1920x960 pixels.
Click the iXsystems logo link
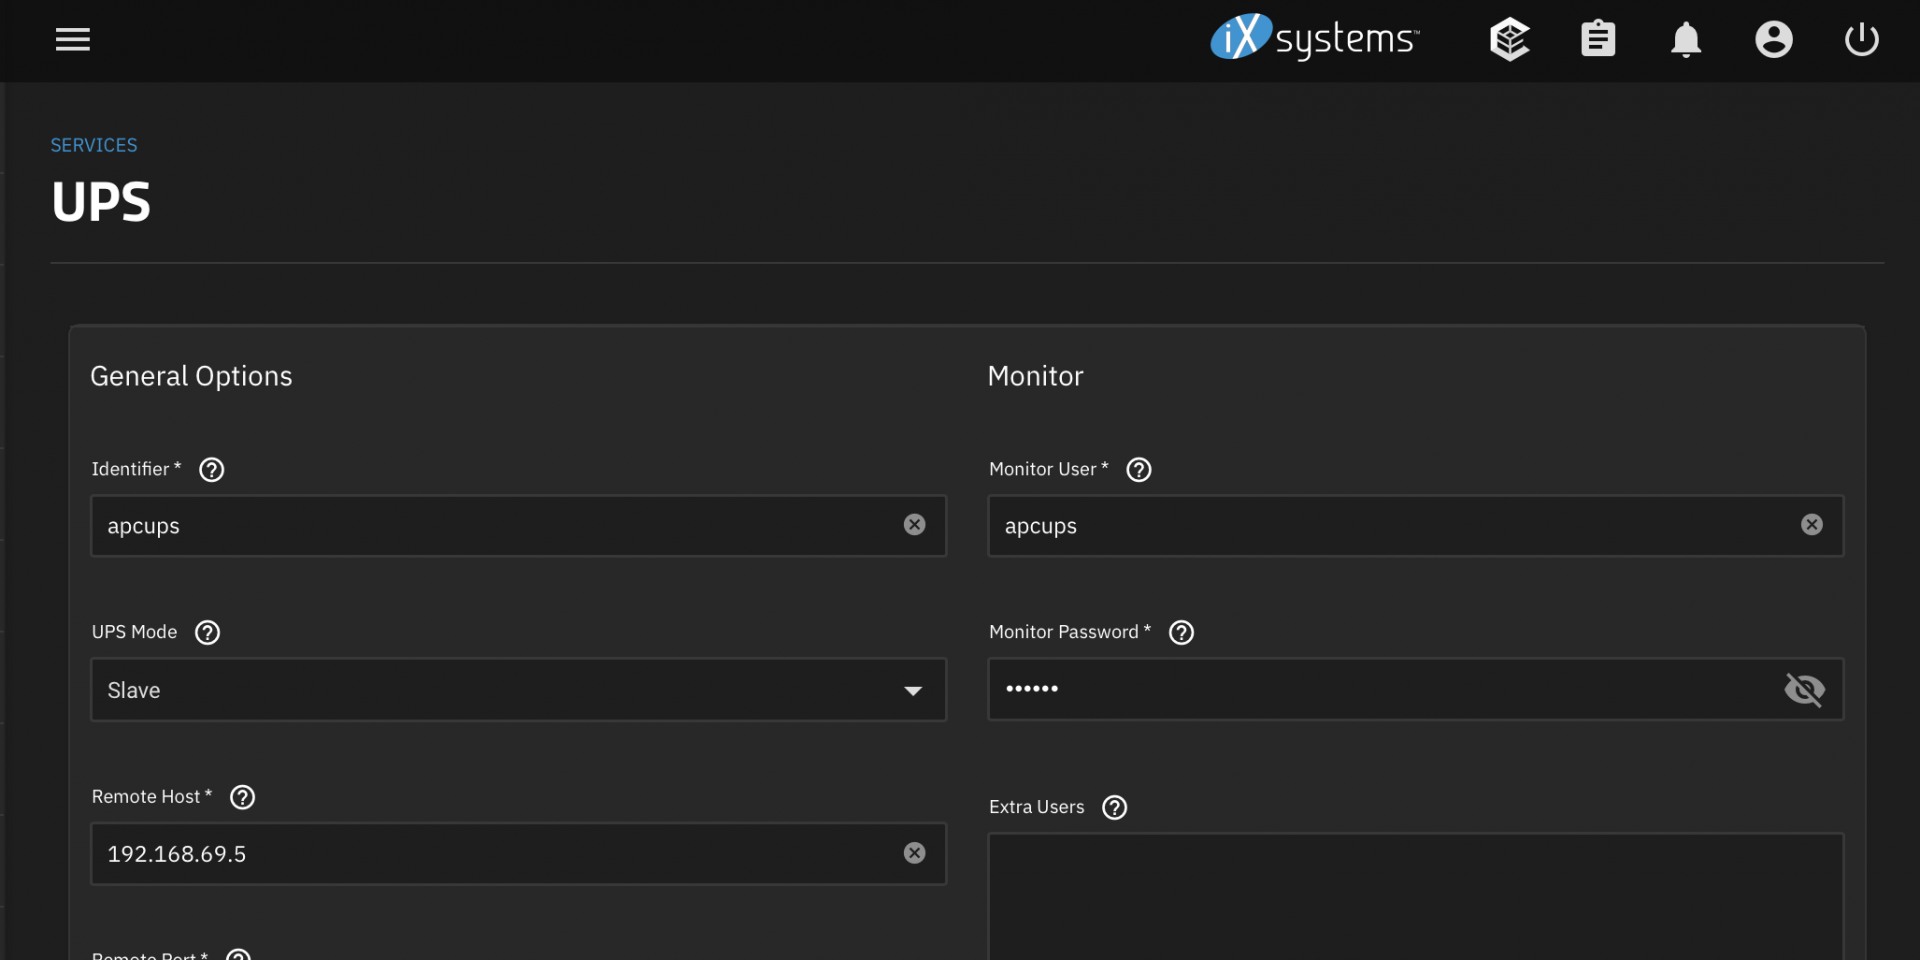click(x=1314, y=38)
